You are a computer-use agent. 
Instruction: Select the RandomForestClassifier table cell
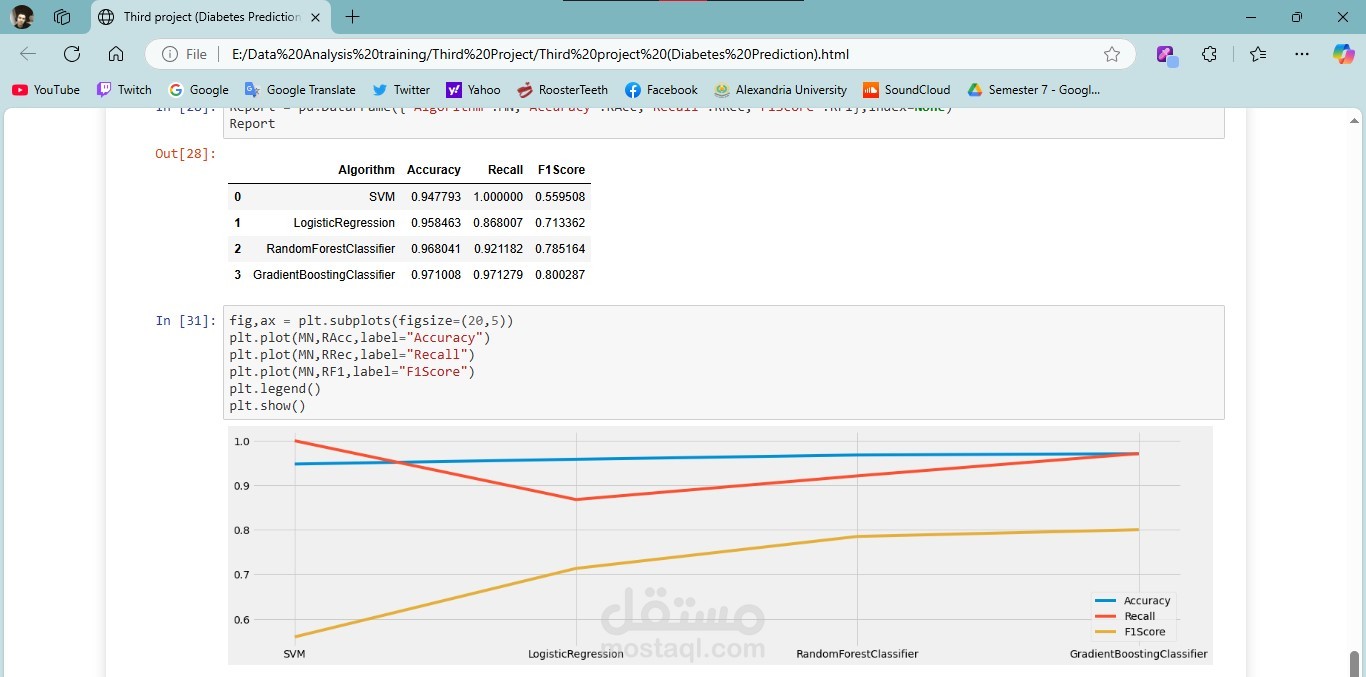[330, 249]
